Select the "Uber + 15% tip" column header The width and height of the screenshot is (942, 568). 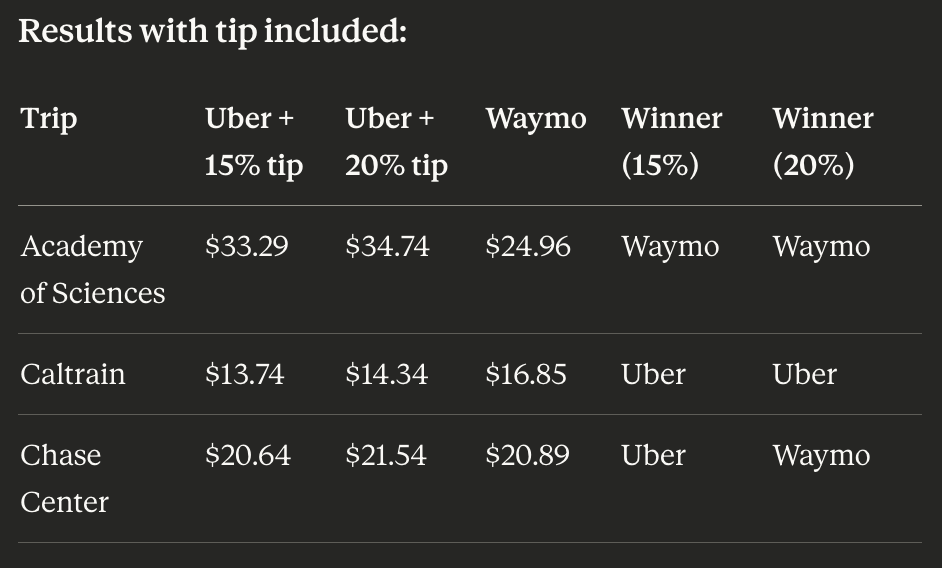point(253,141)
